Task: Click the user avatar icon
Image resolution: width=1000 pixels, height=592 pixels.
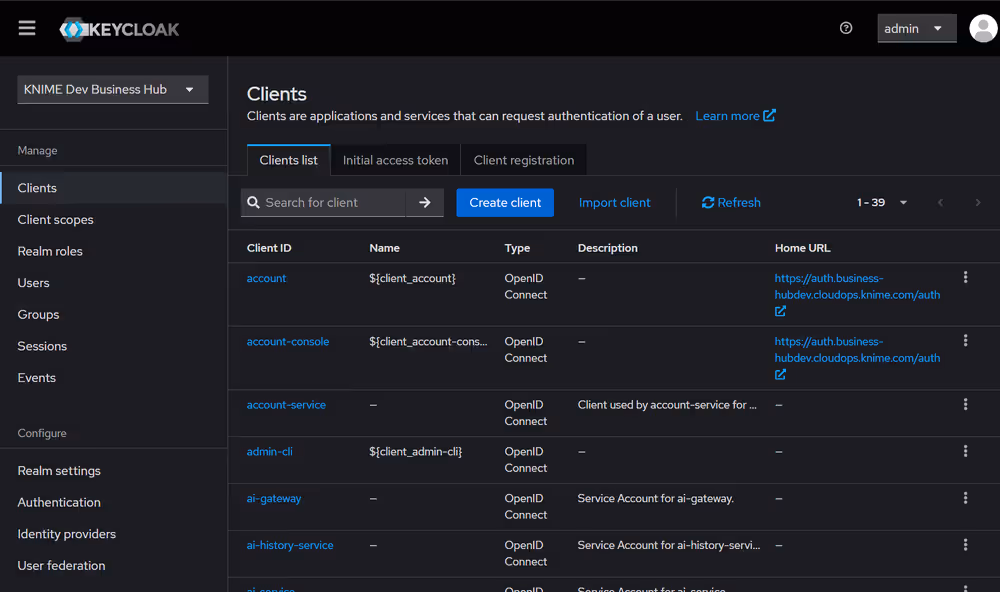Action: coord(982,28)
